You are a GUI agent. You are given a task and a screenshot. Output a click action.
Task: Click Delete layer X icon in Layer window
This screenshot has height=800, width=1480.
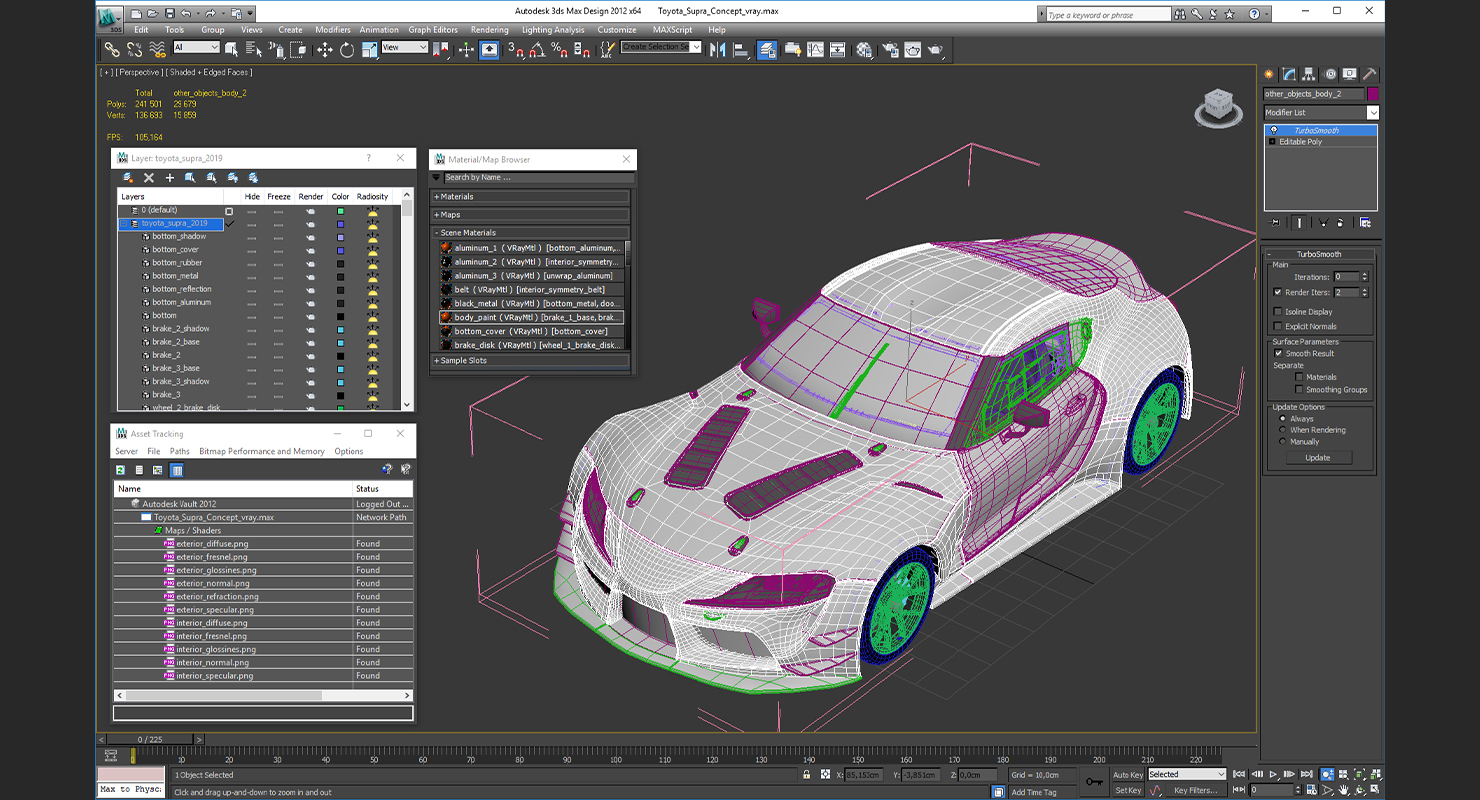[x=149, y=177]
